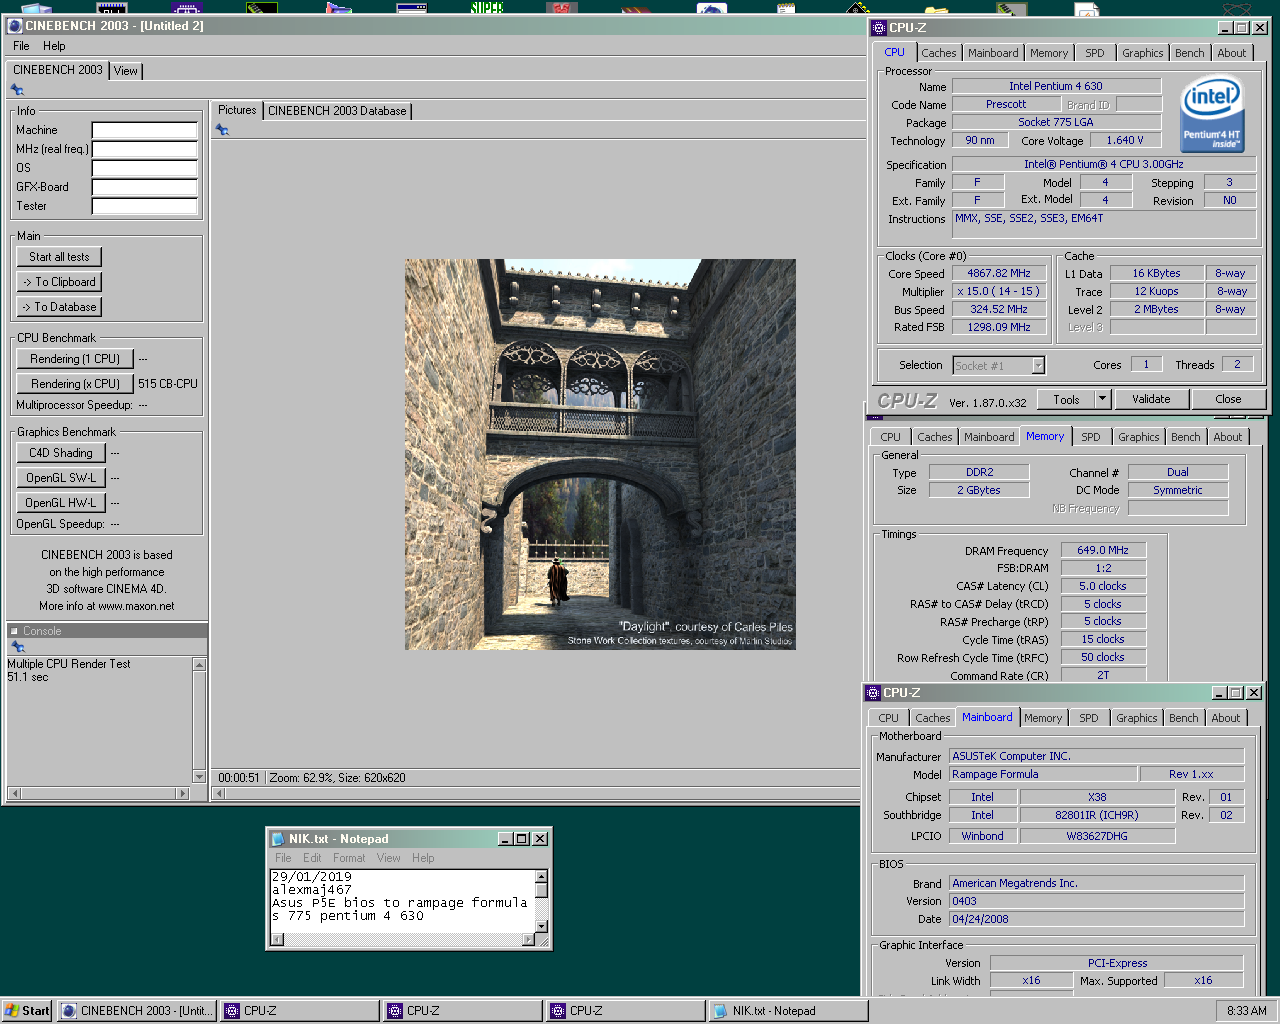
Task: Open the Format menu in Notepad
Action: [349, 858]
